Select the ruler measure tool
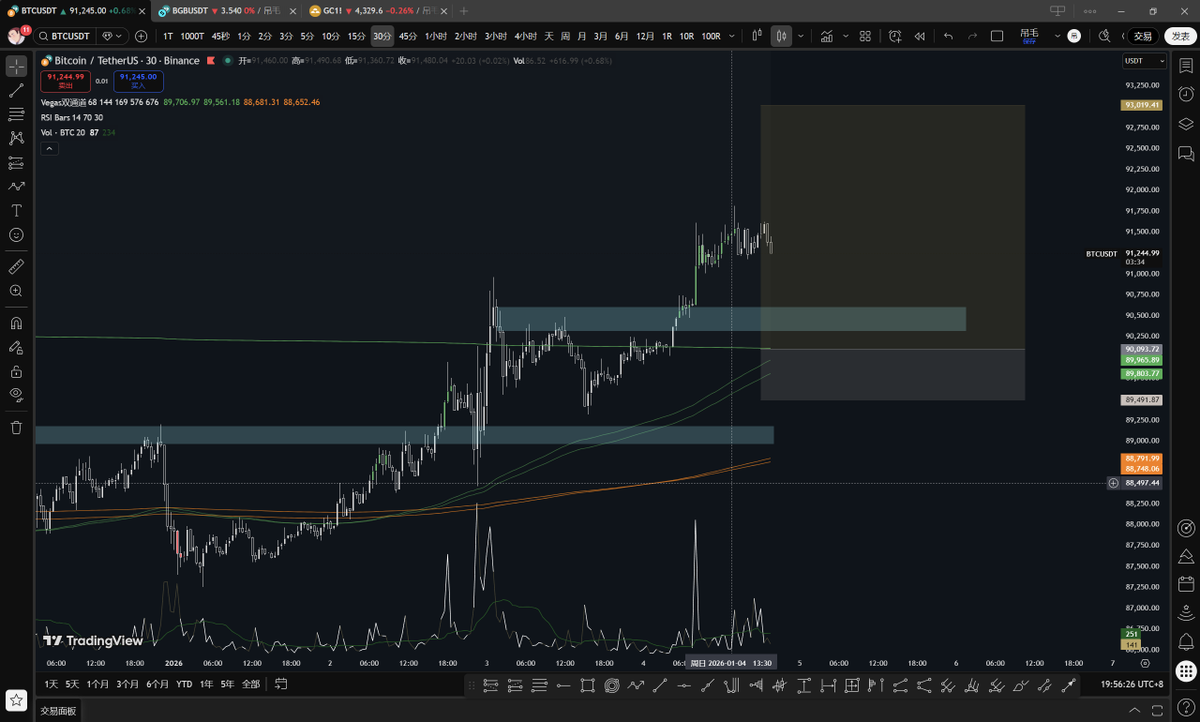 [x=16, y=267]
